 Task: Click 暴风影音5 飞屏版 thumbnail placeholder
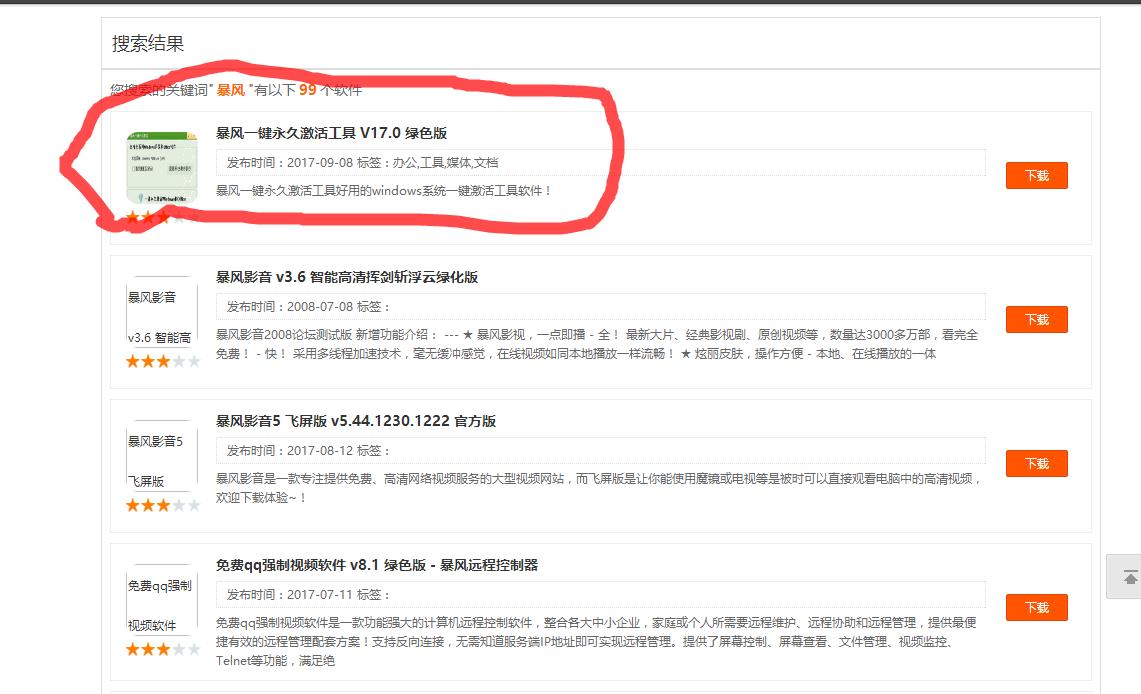click(162, 457)
